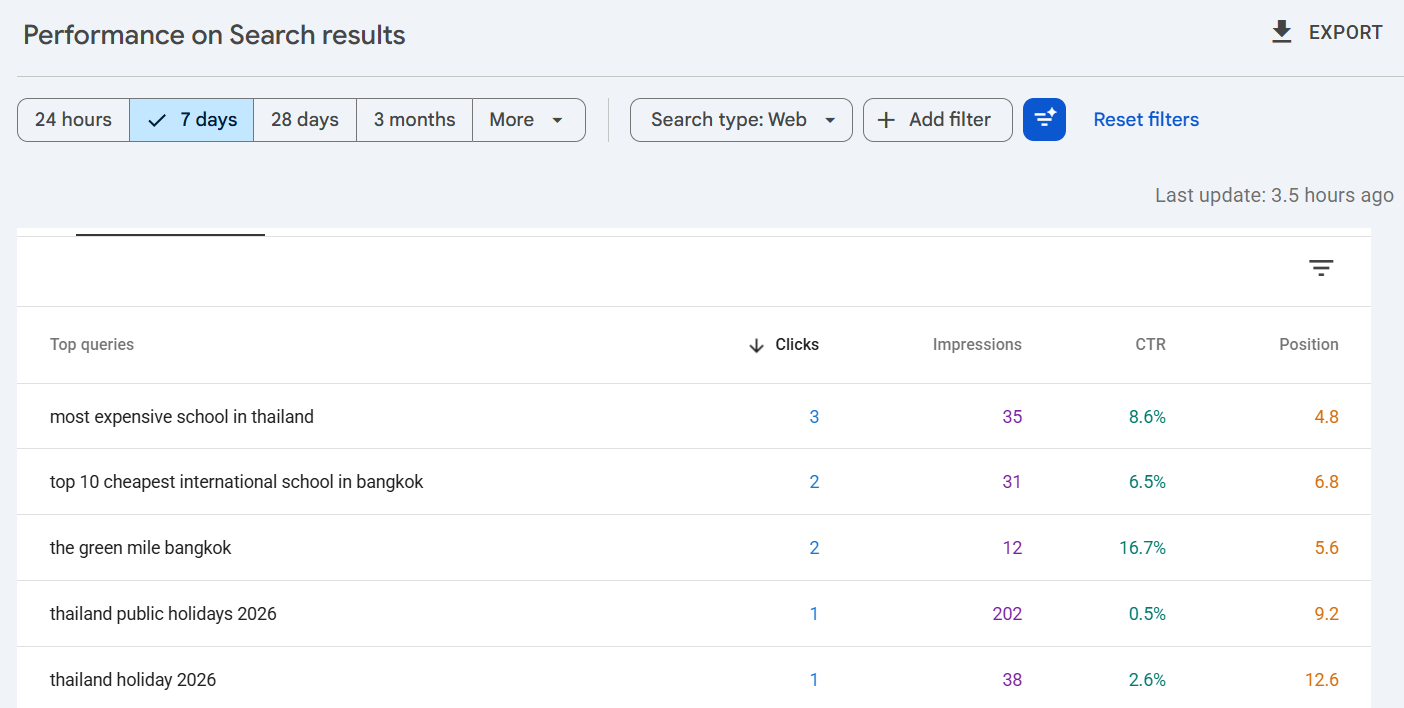
Task: Select the 24 hours date range
Action: (73, 120)
